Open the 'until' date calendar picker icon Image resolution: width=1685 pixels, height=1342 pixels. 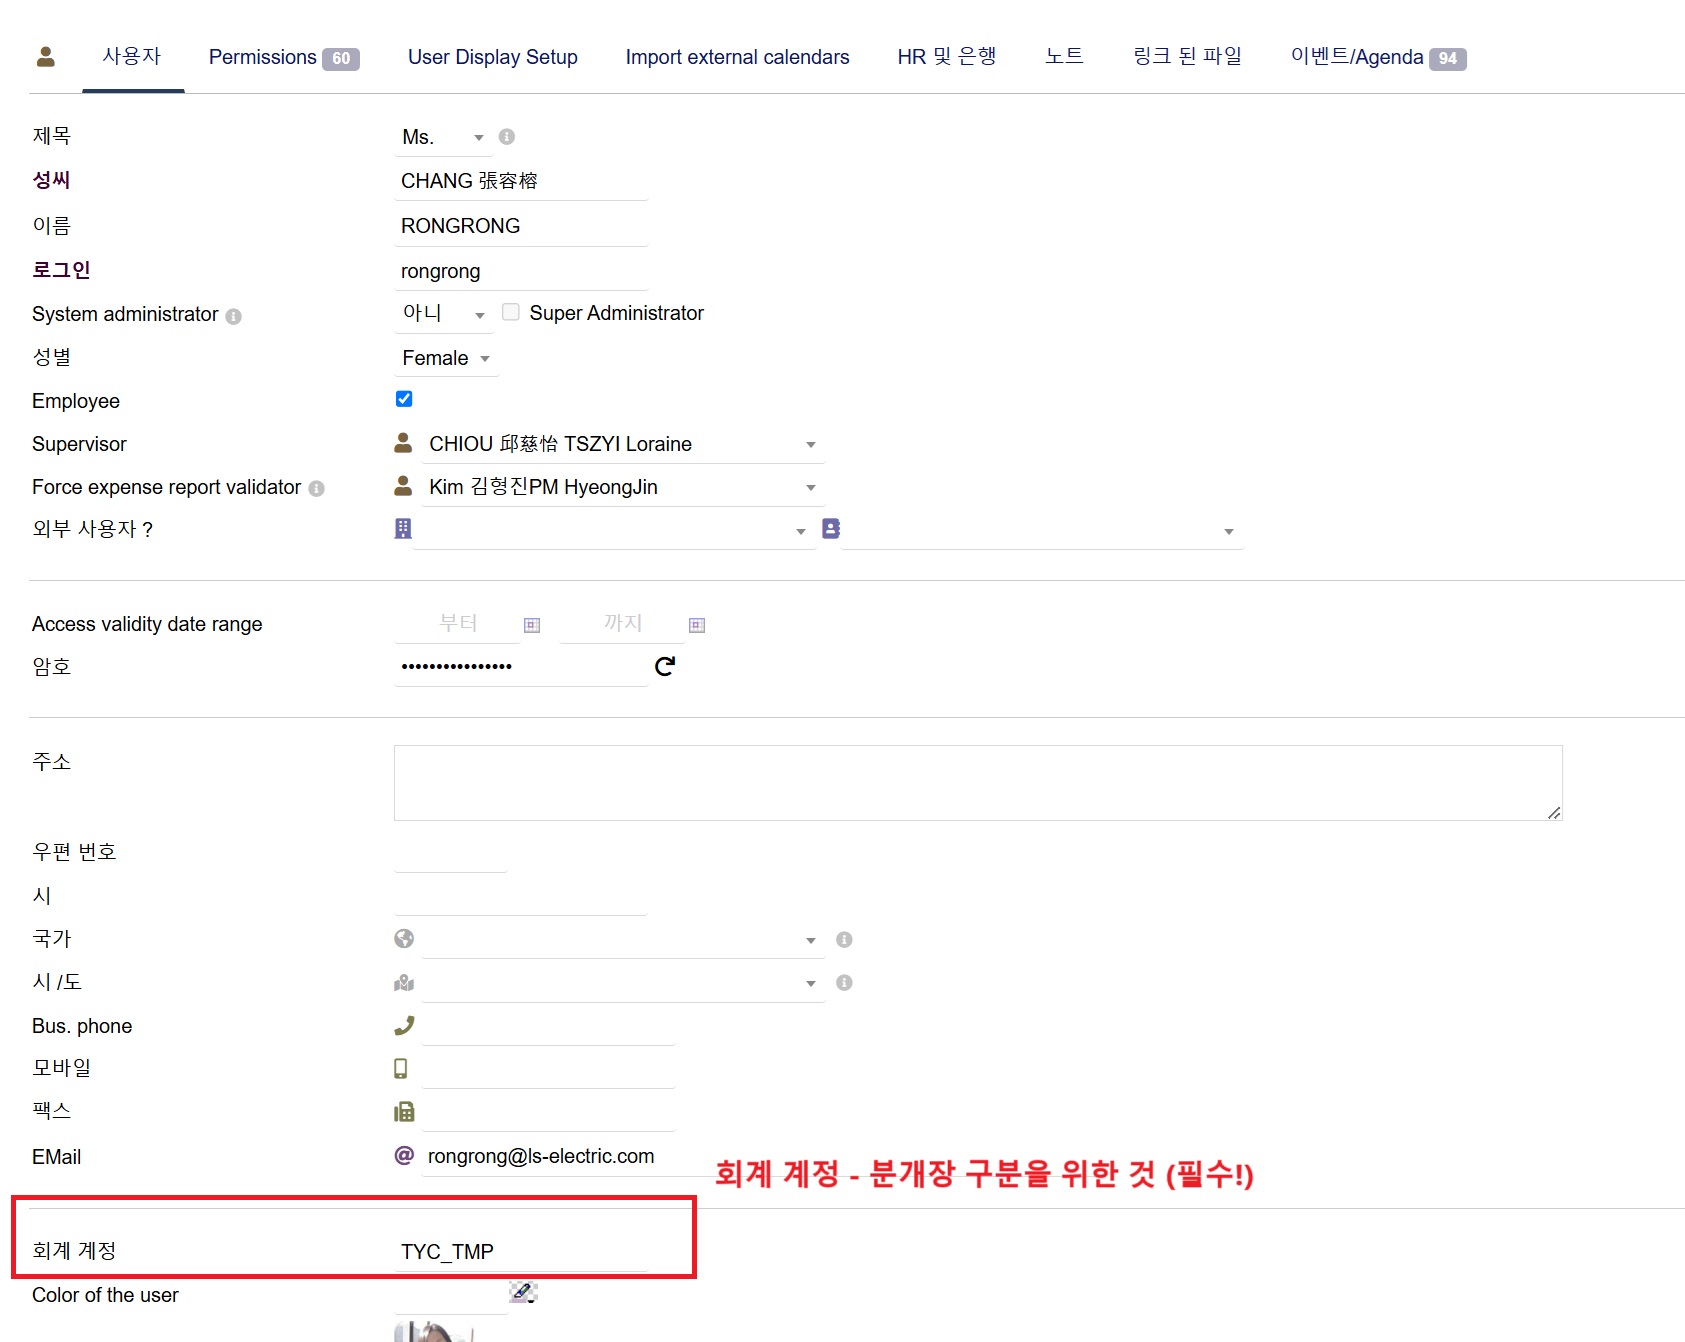(697, 625)
